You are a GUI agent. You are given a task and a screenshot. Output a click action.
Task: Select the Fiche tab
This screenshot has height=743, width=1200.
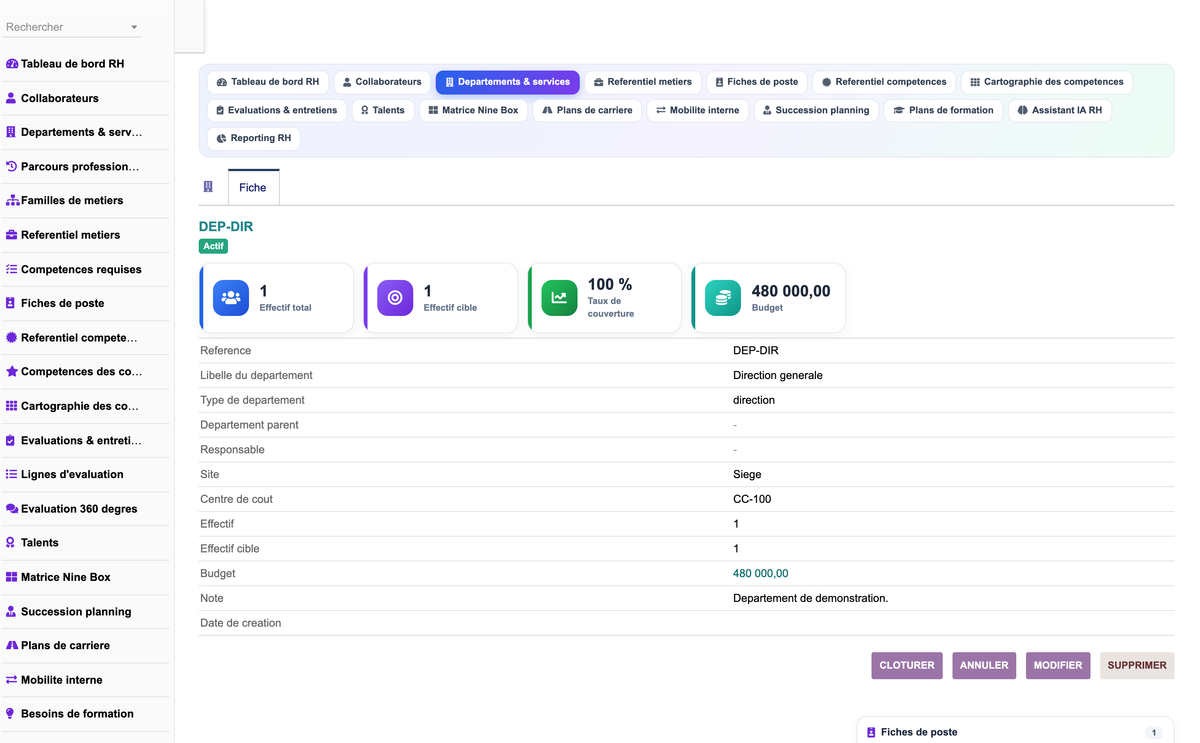click(253, 187)
